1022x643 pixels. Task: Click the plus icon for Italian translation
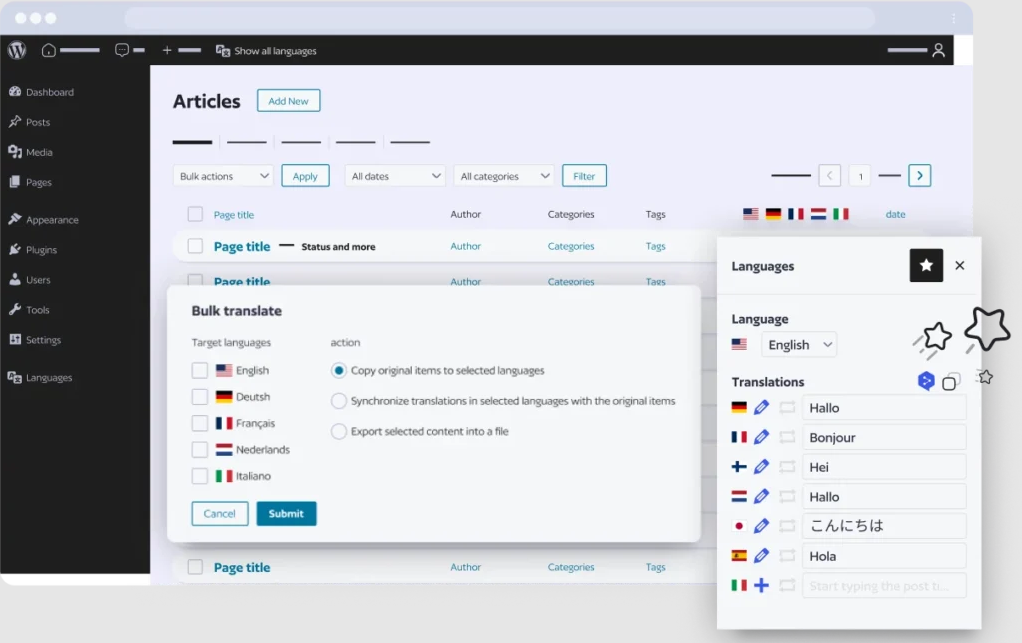761,585
